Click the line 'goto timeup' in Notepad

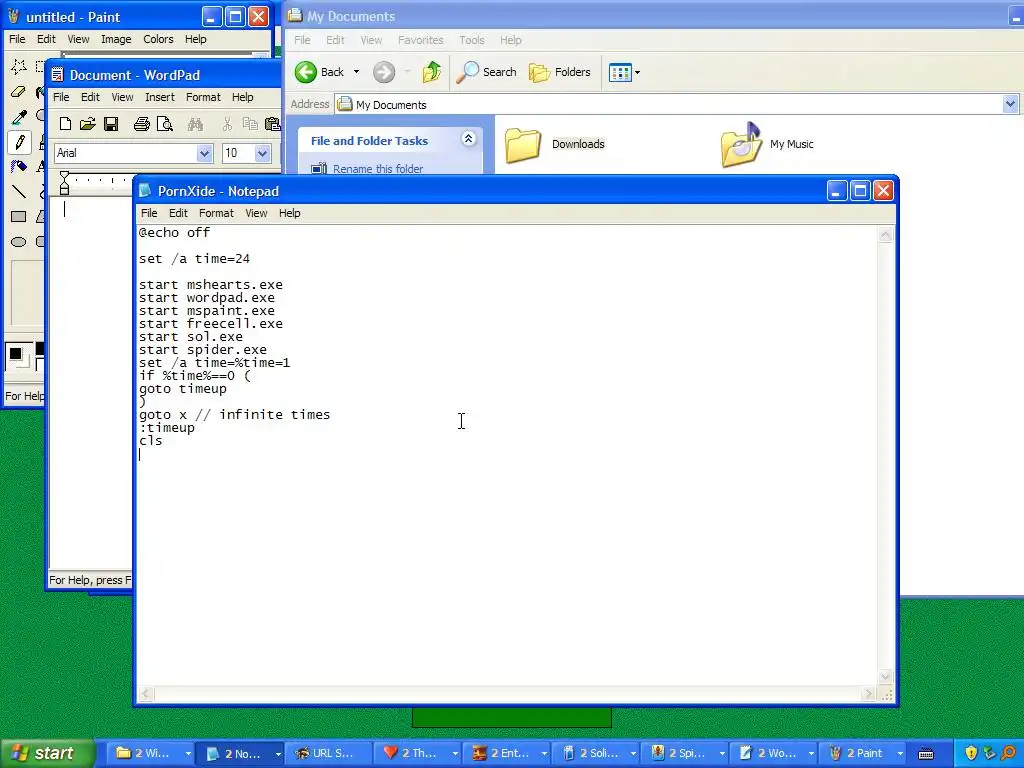(x=182, y=389)
